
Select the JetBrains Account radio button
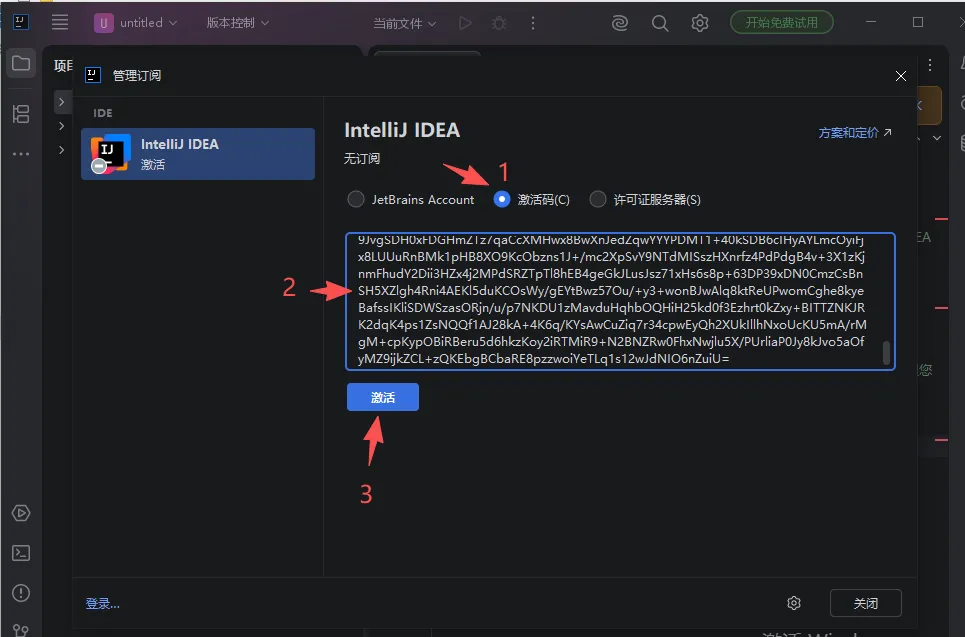[x=356, y=199]
